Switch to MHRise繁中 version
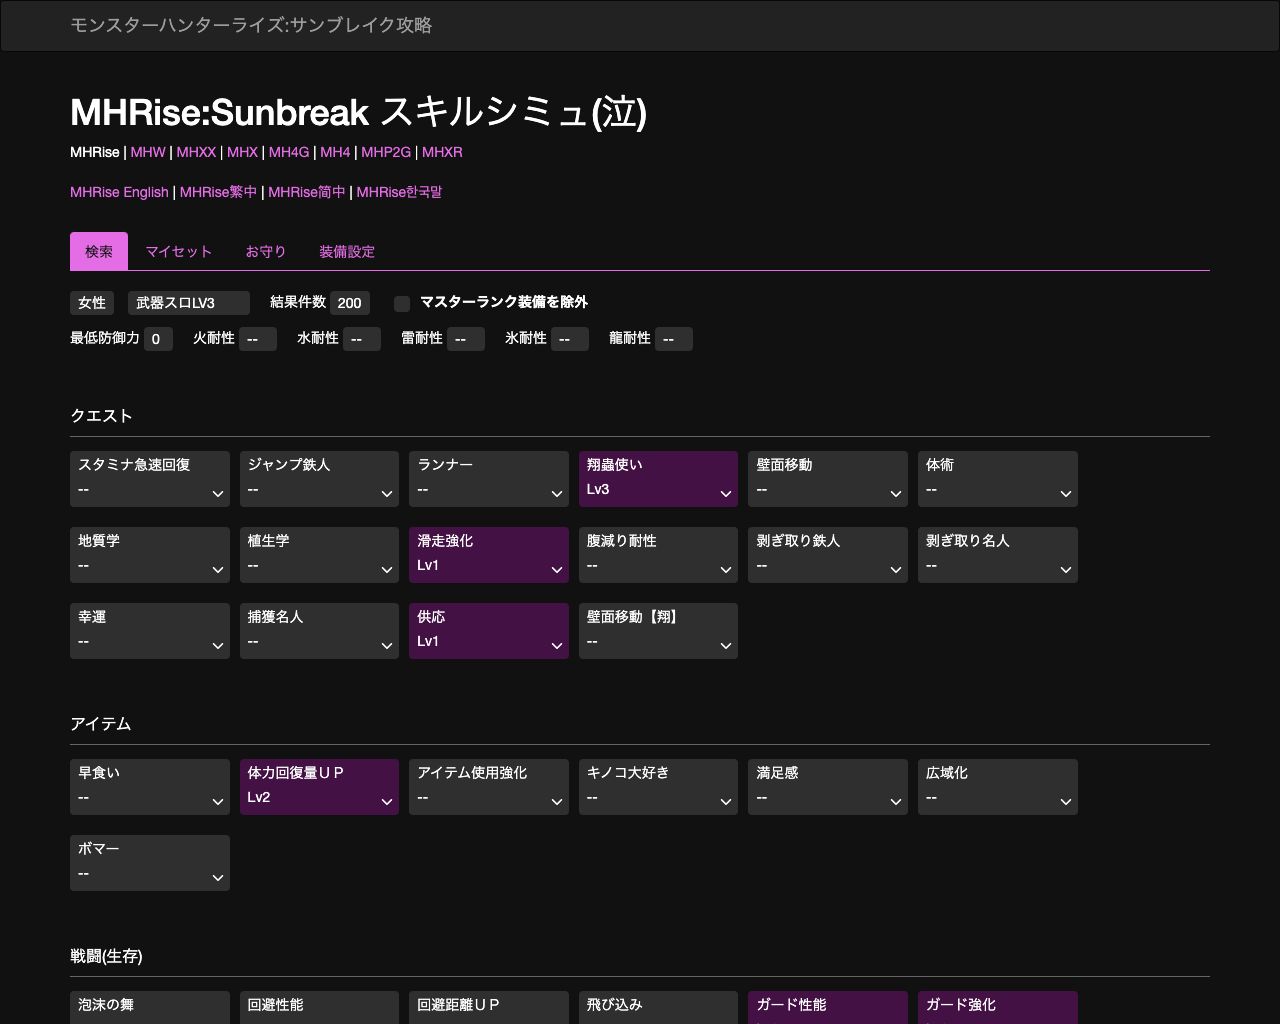1280x1024 pixels. pos(218,192)
